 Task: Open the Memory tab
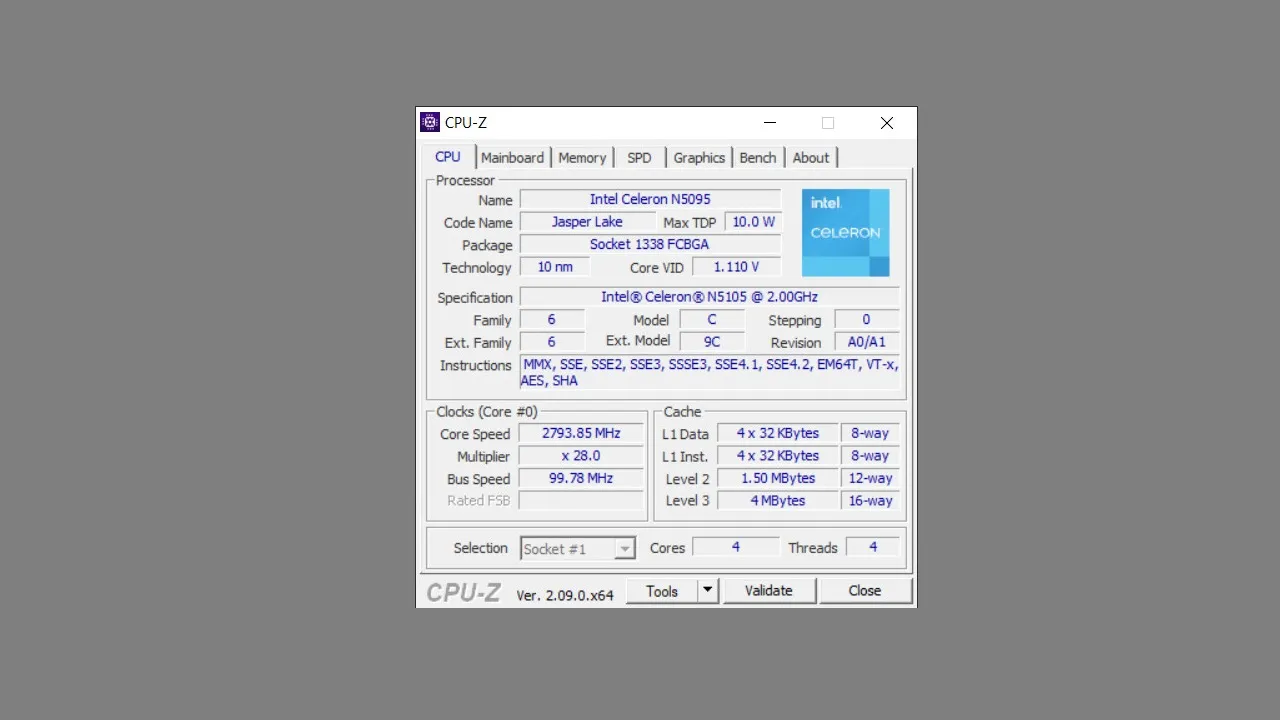point(582,157)
